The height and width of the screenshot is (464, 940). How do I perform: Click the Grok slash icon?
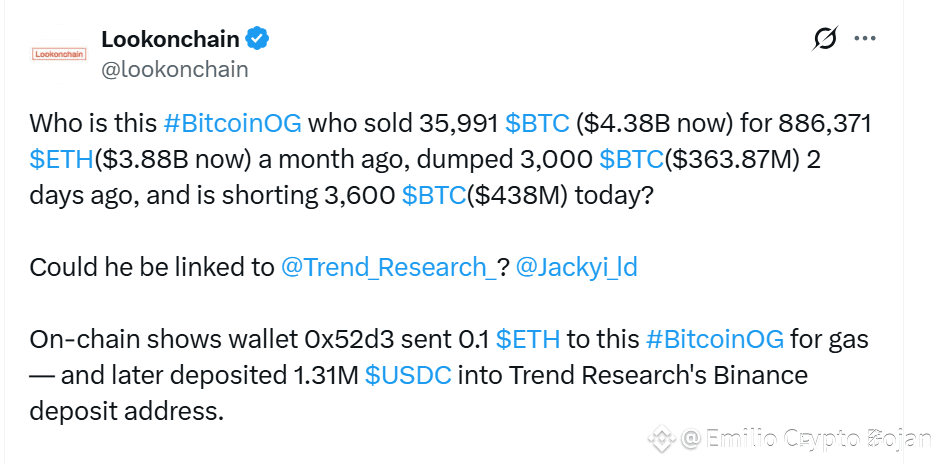tap(825, 40)
